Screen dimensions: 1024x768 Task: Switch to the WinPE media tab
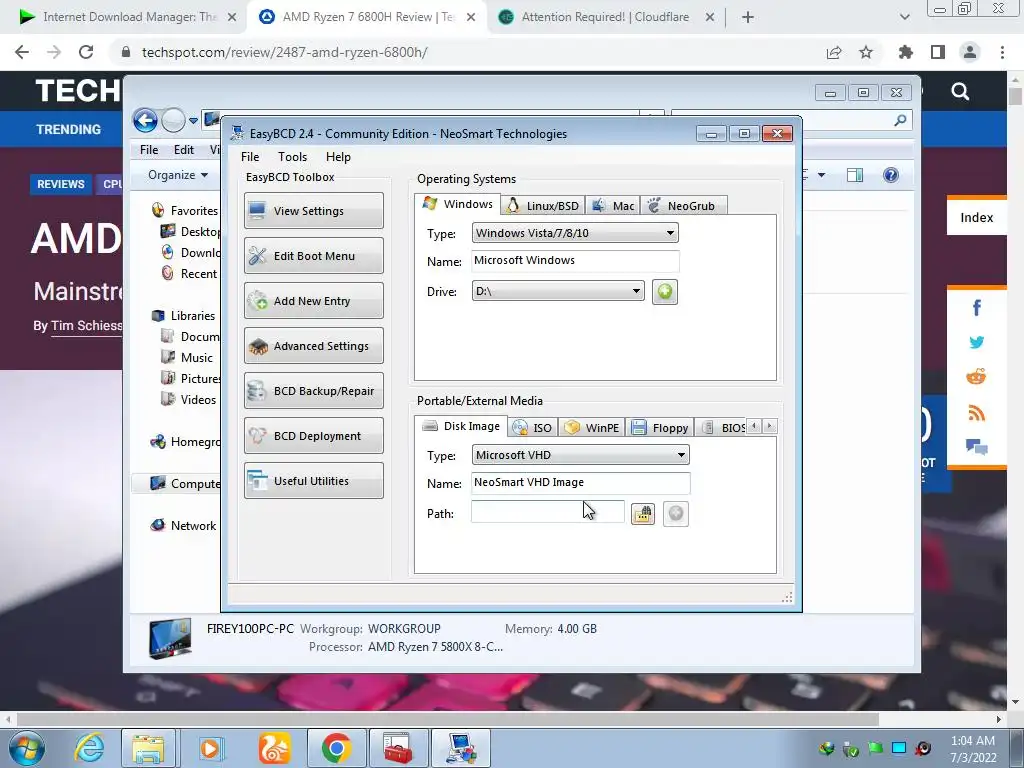coord(592,428)
